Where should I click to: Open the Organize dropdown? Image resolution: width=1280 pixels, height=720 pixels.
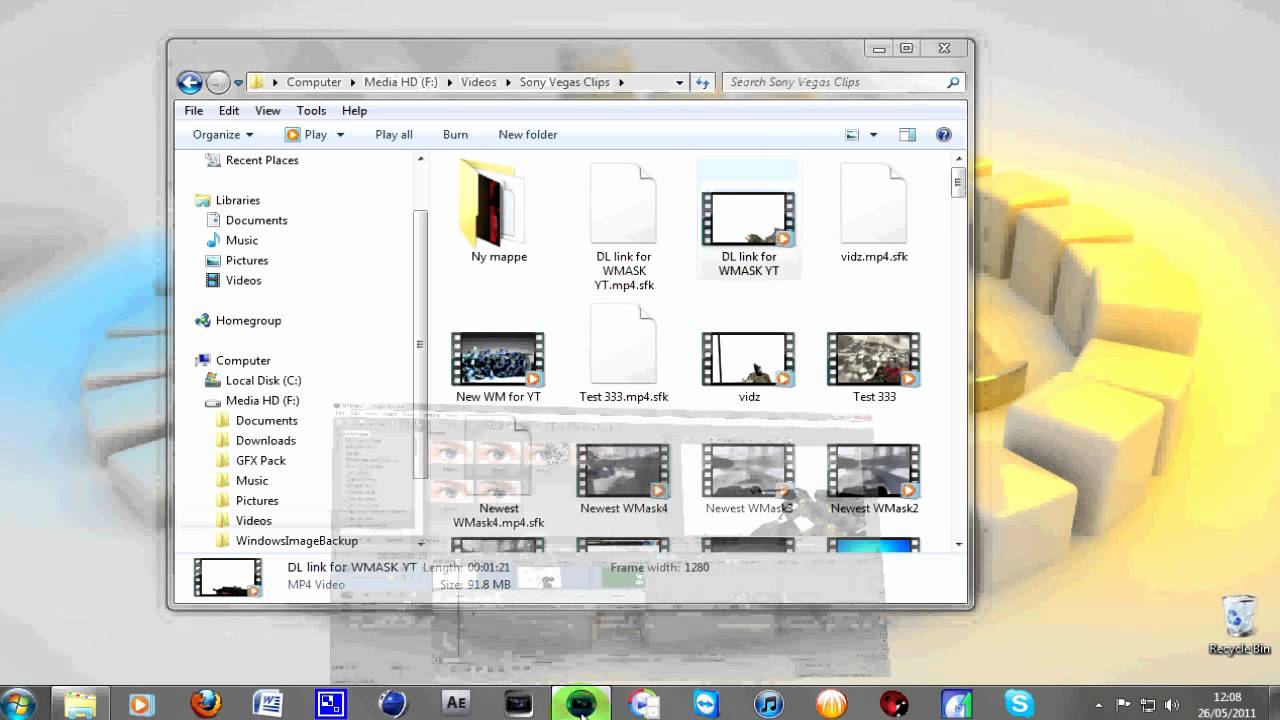coord(222,134)
